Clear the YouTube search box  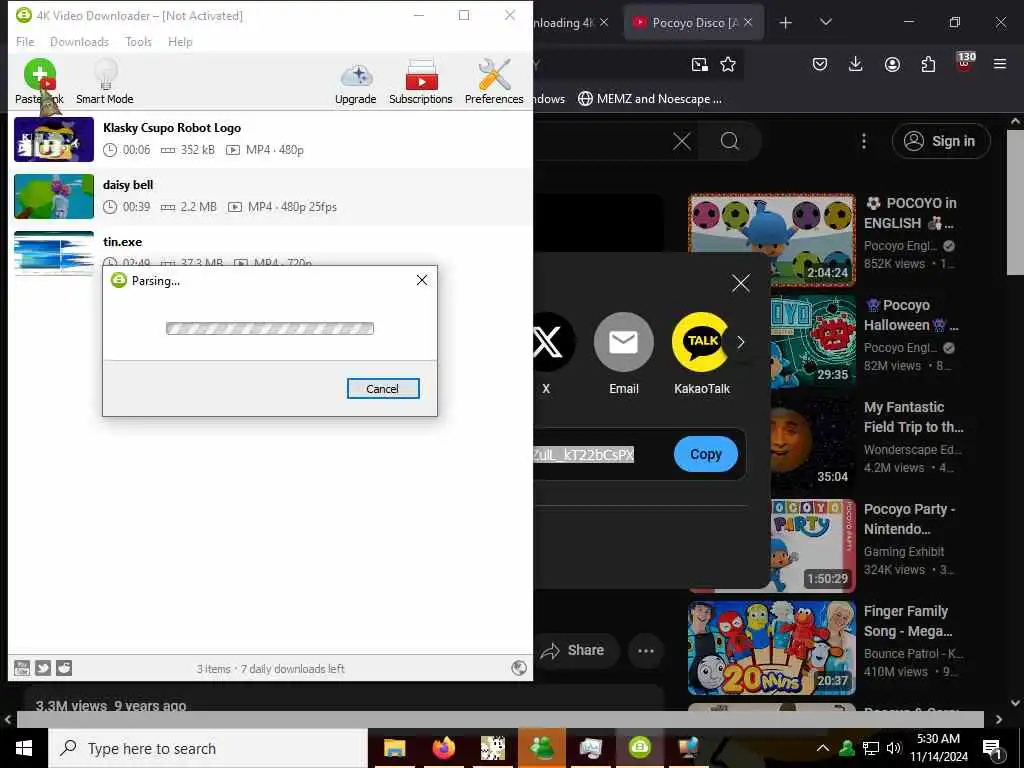[682, 141]
